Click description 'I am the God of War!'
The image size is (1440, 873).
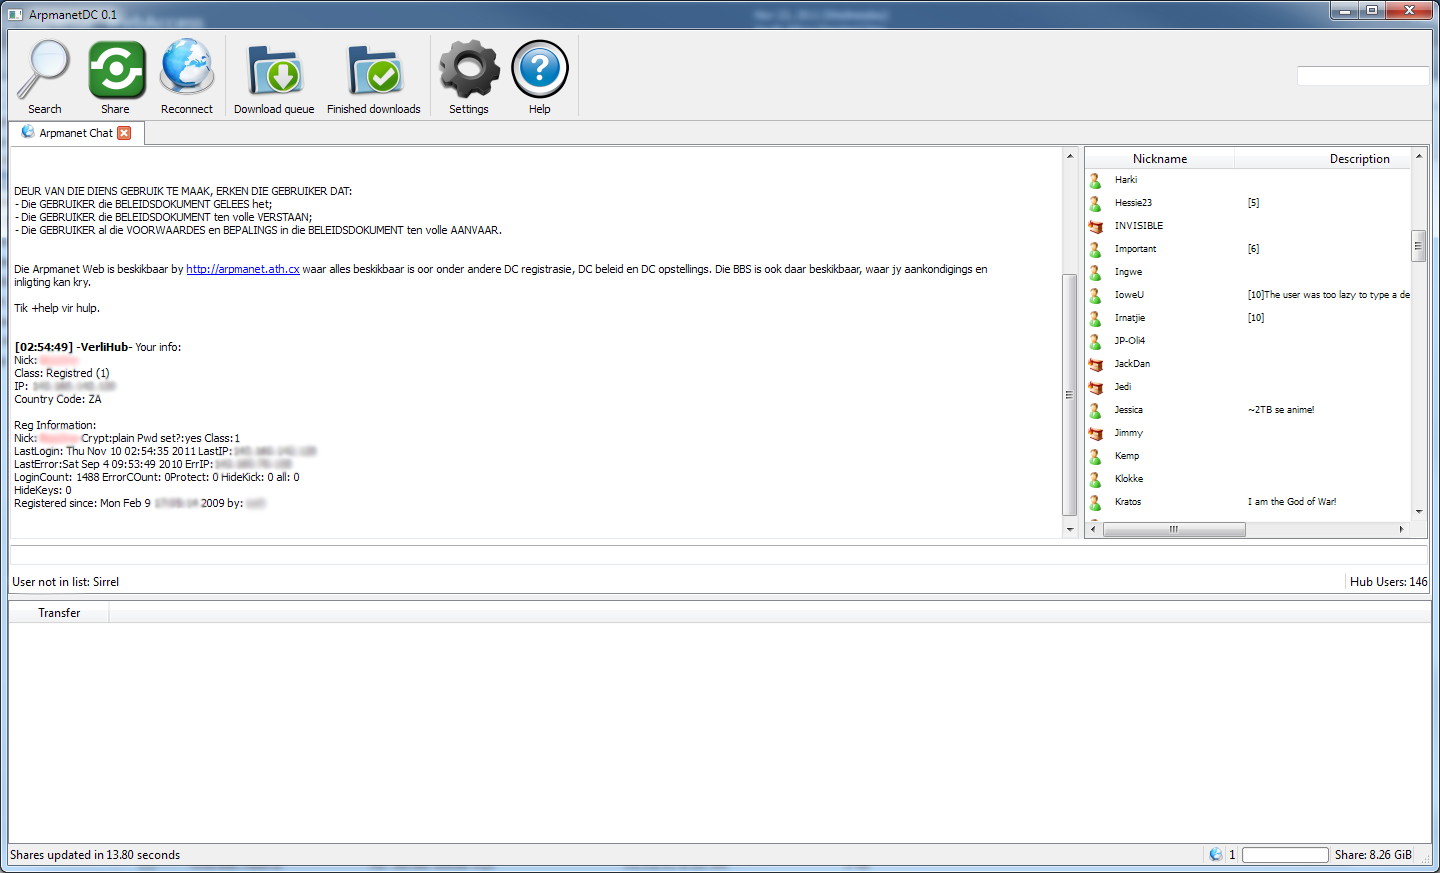click(1291, 502)
